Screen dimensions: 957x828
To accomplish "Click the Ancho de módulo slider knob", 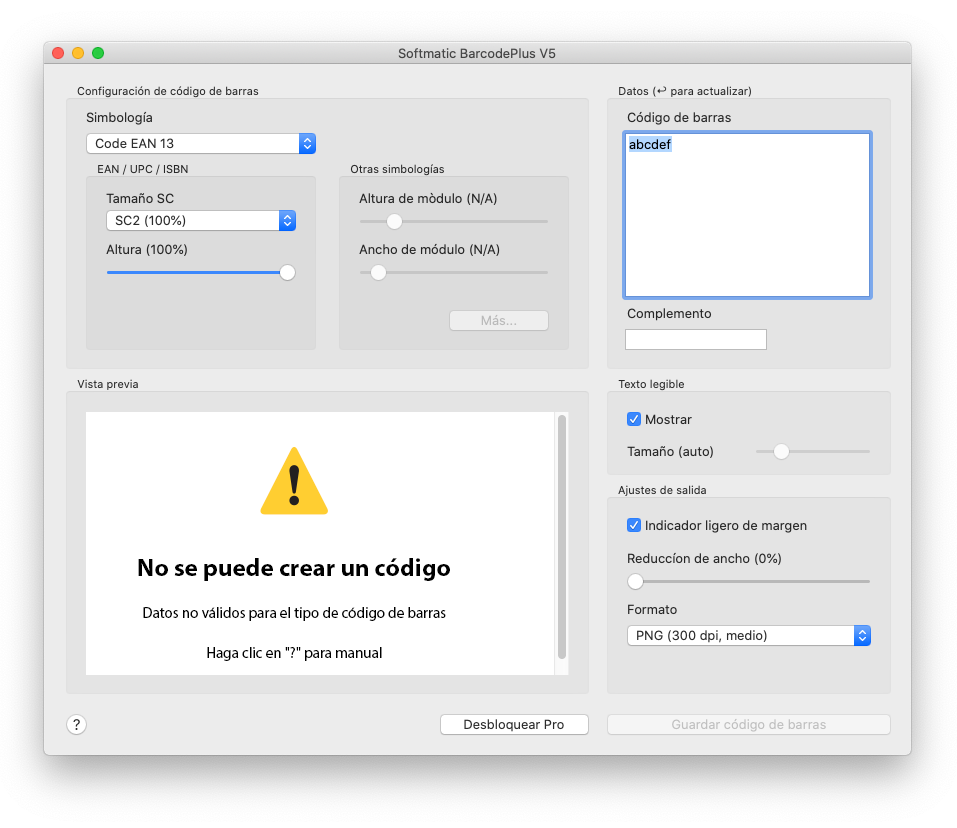I will click(378, 272).
